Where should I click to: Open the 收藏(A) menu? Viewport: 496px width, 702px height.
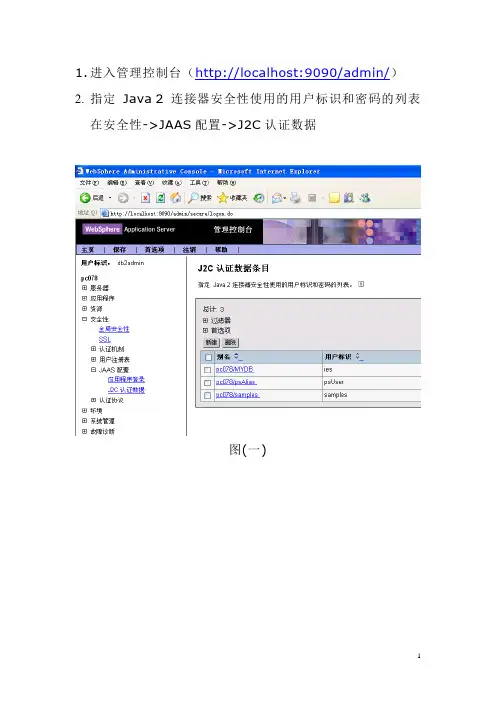[x=171, y=183]
